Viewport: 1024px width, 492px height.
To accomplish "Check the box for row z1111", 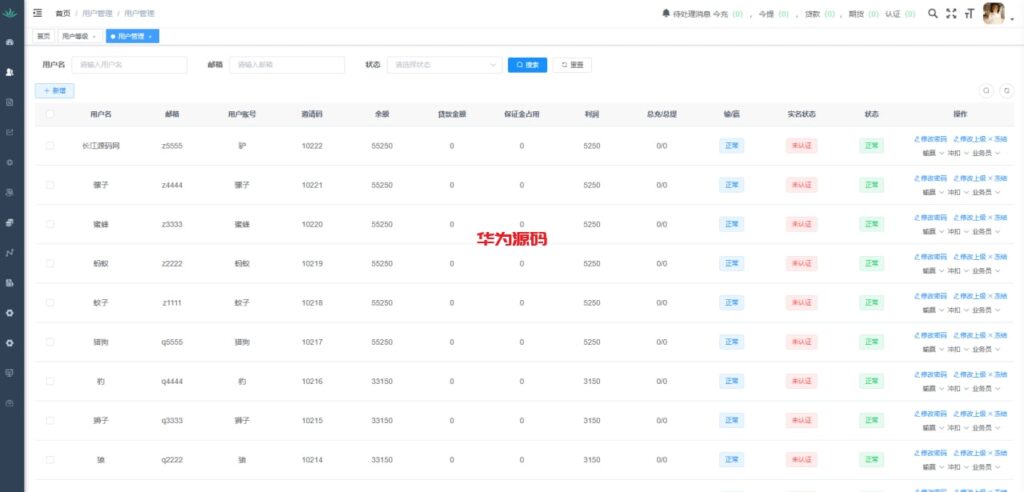I will [x=50, y=303].
